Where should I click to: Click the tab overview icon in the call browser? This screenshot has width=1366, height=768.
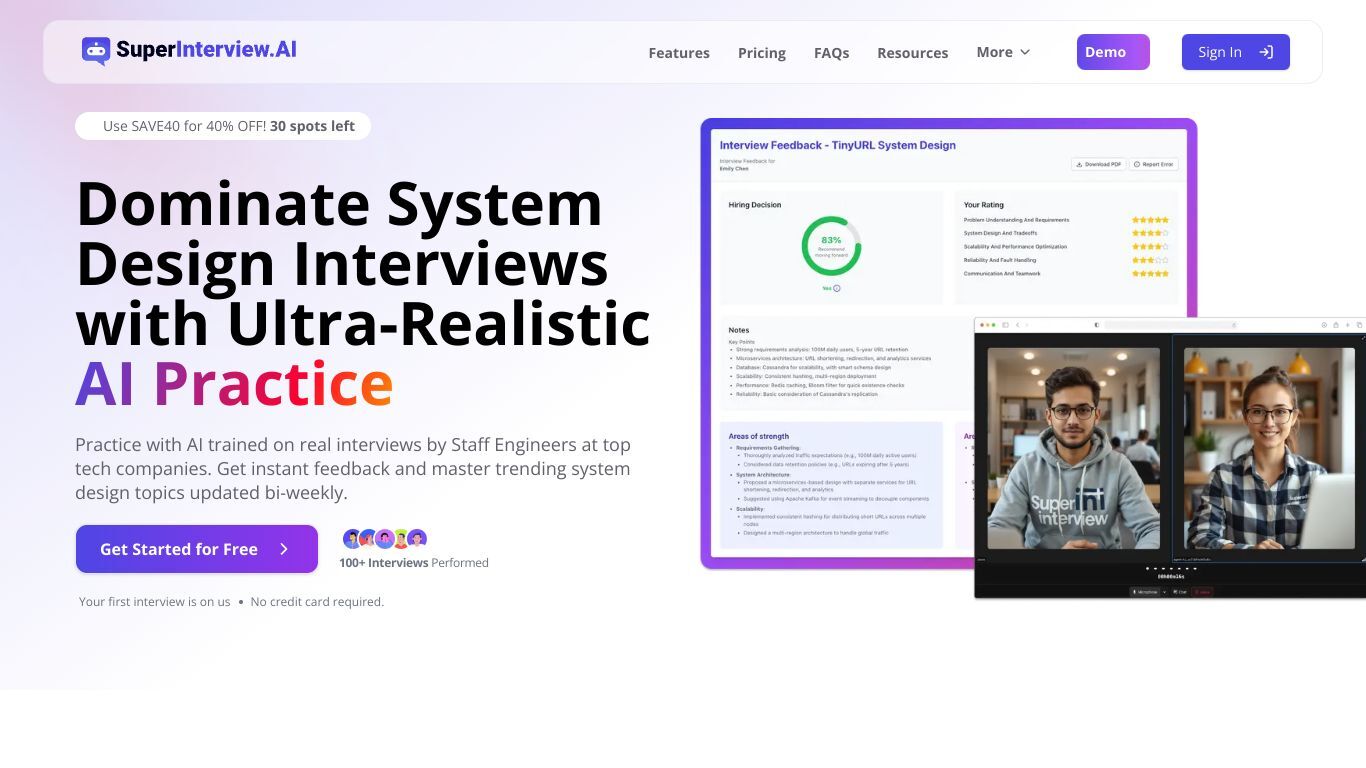click(1360, 325)
